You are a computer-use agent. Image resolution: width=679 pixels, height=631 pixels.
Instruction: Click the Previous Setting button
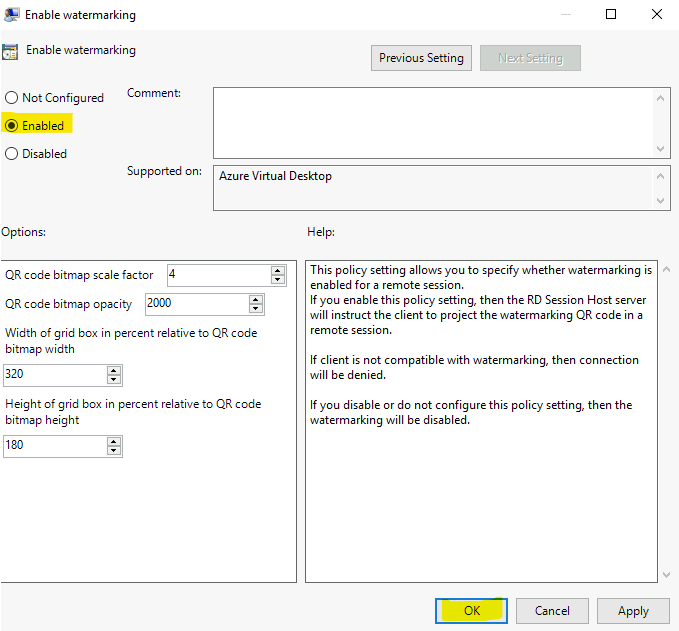tap(421, 58)
